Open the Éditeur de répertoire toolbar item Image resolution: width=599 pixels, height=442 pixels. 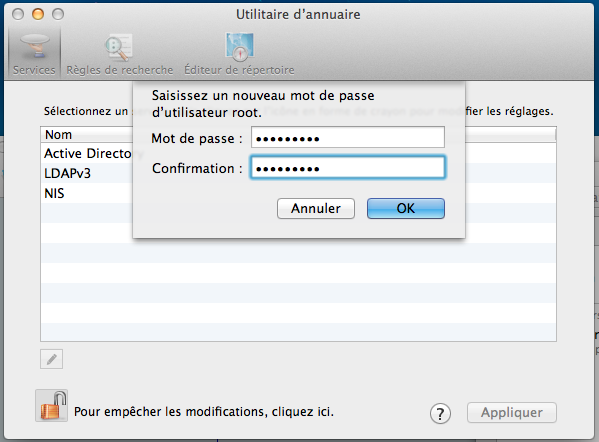pyautogui.click(x=239, y=53)
